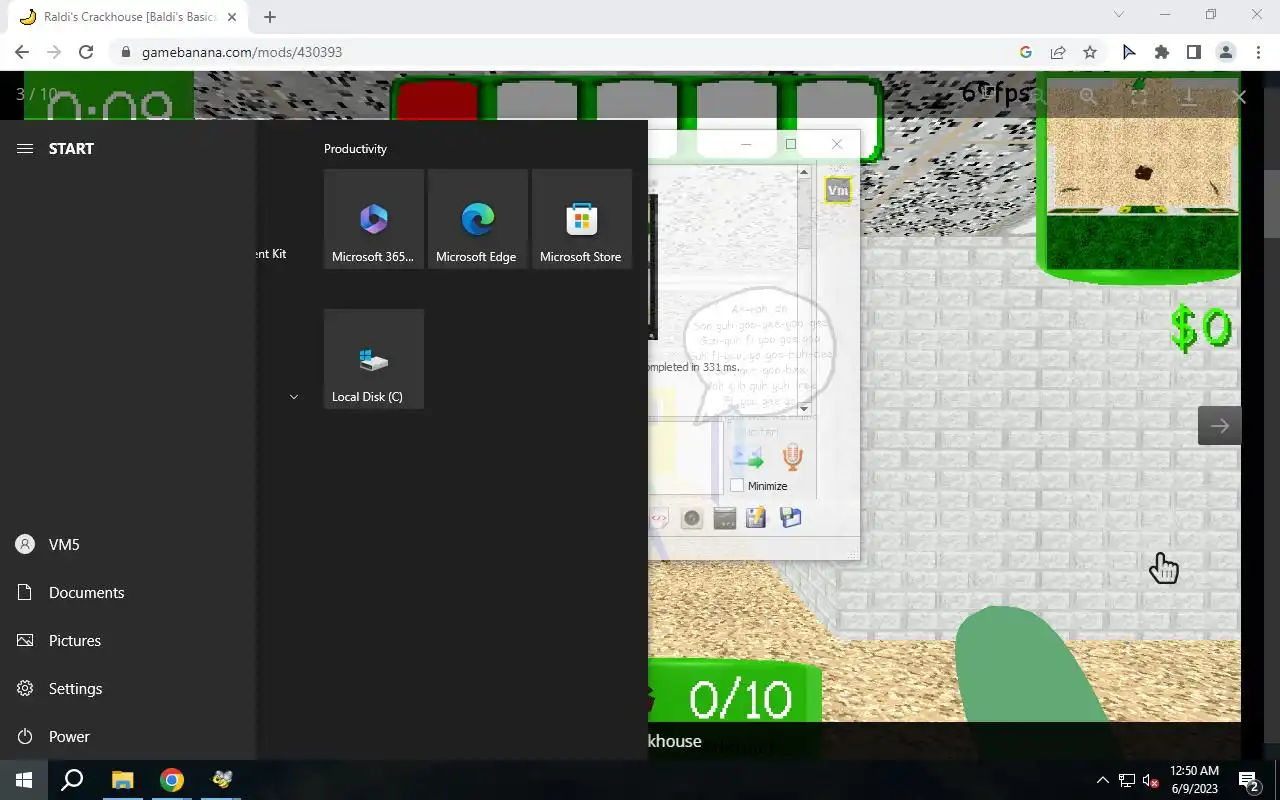
Task: Click the Google icon in address bar
Action: coord(1025,52)
